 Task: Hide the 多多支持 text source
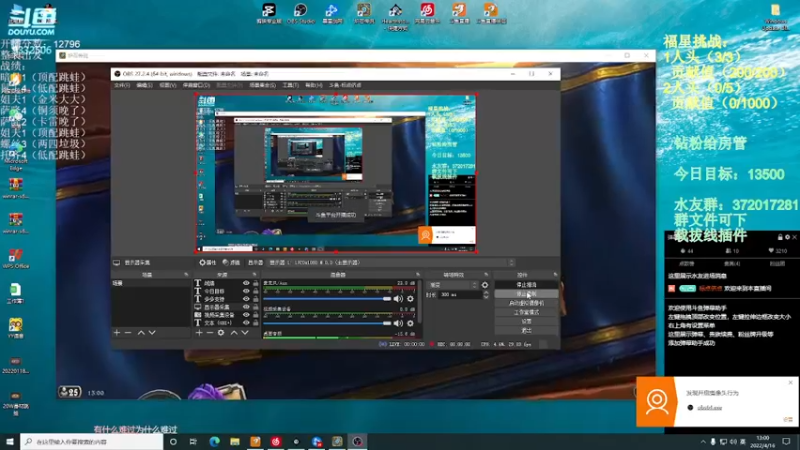tap(246, 299)
